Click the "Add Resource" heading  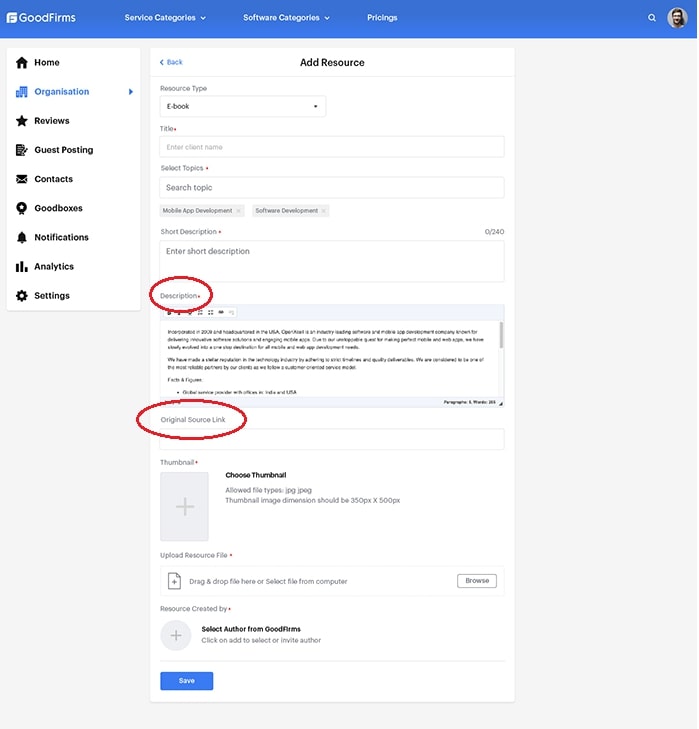click(x=332, y=62)
